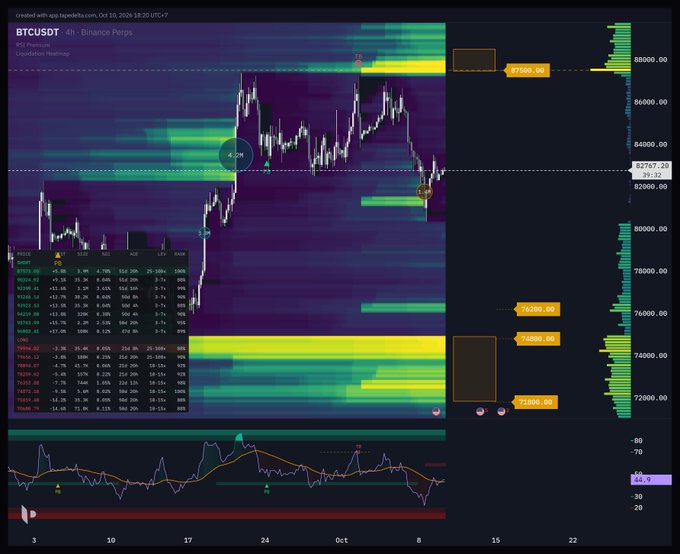The height and width of the screenshot is (554, 680).
Task: Click the yellow PB triangle in table header
Action: click(x=58, y=255)
